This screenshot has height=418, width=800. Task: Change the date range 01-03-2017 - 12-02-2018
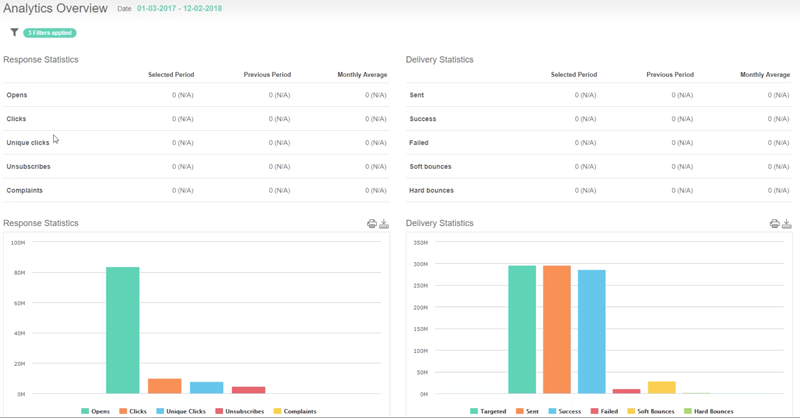click(x=180, y=9)
